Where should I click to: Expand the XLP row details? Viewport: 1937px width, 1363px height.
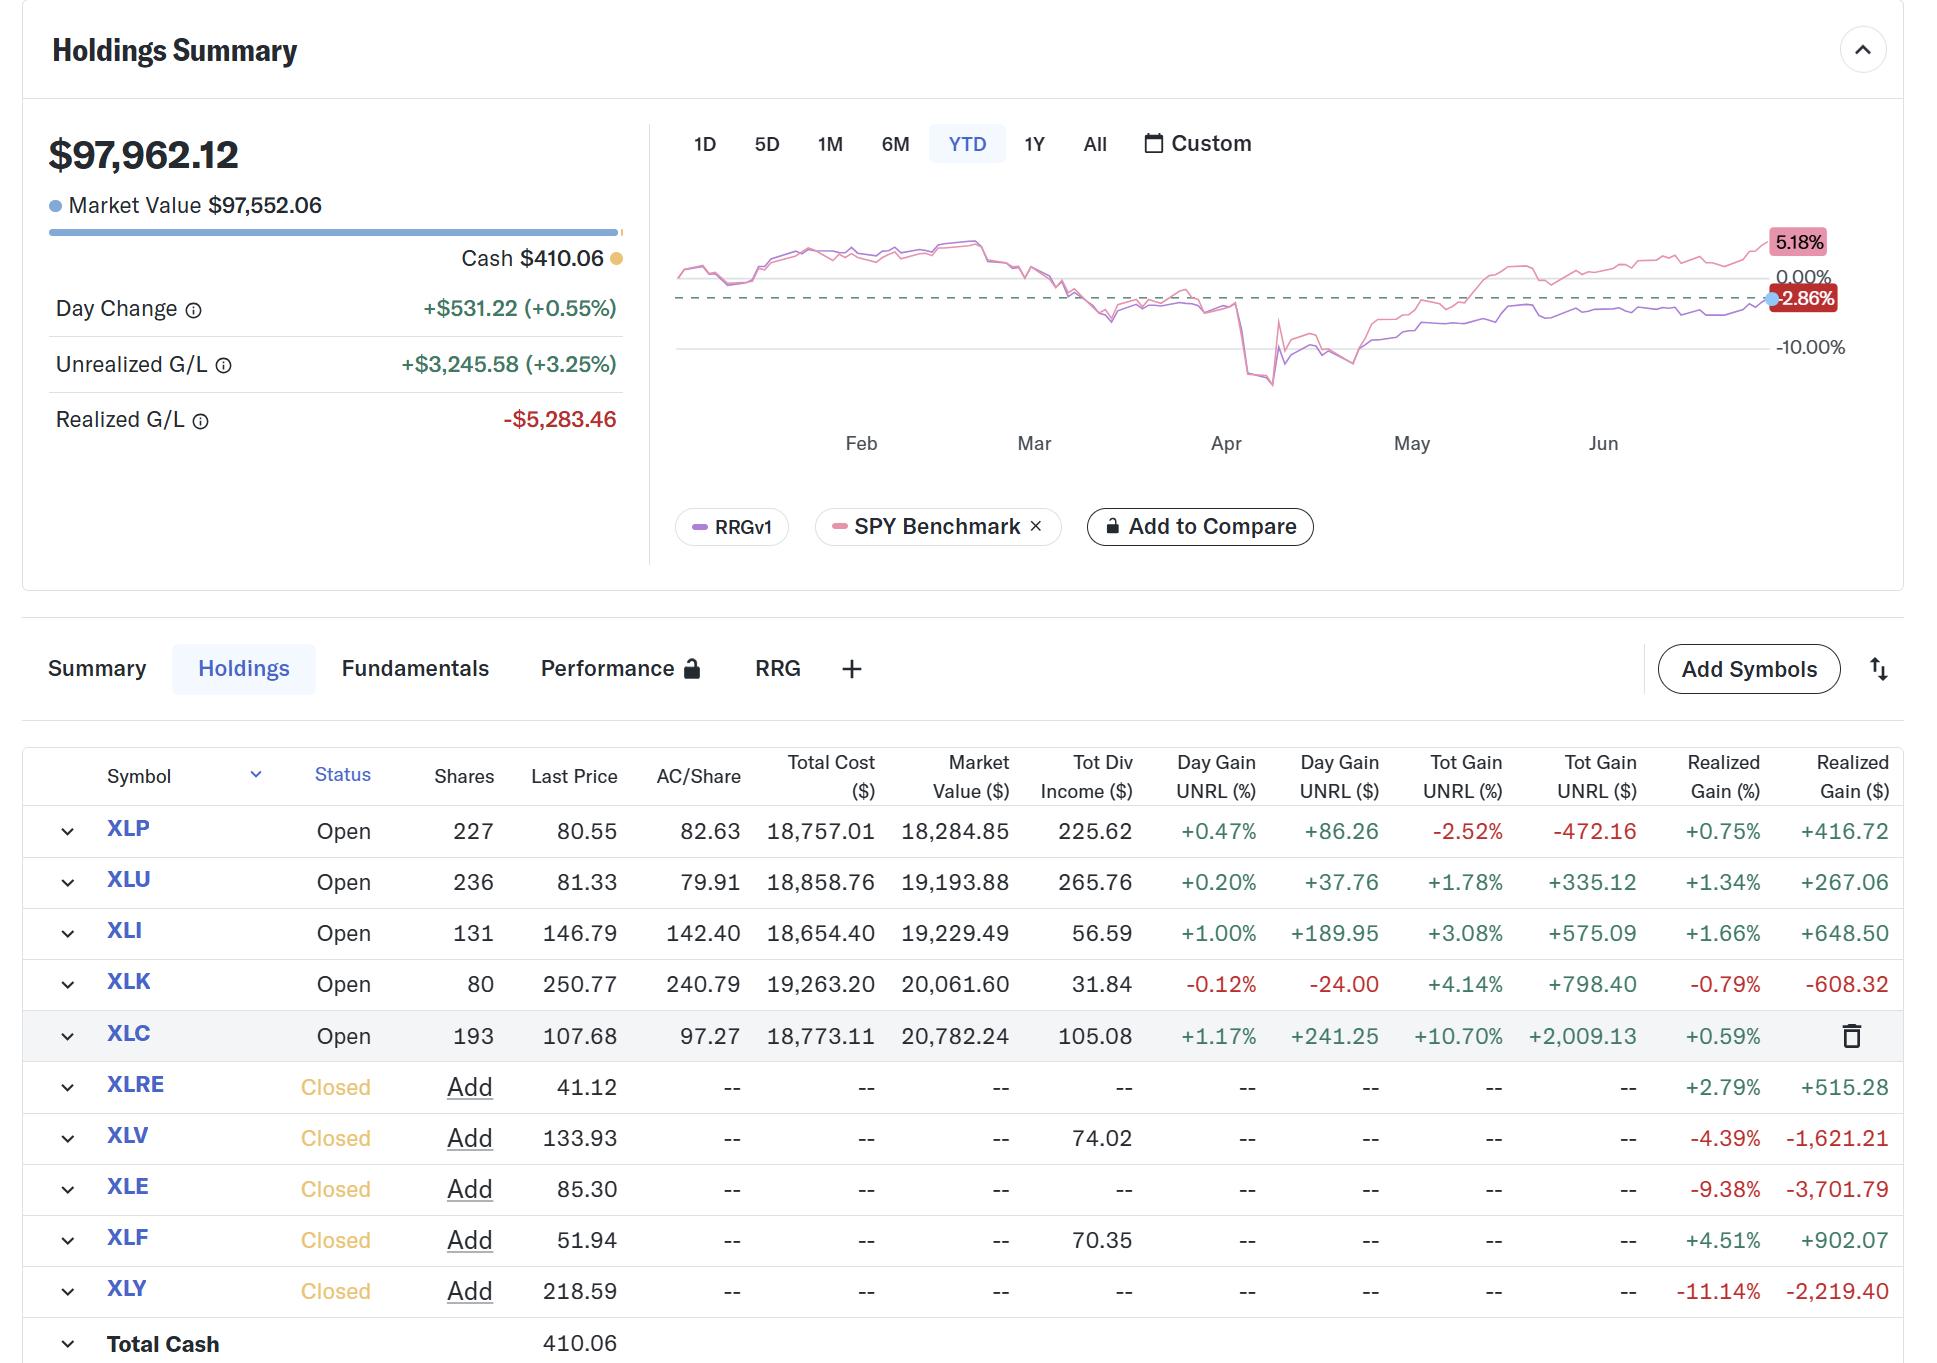coord(67,831)
